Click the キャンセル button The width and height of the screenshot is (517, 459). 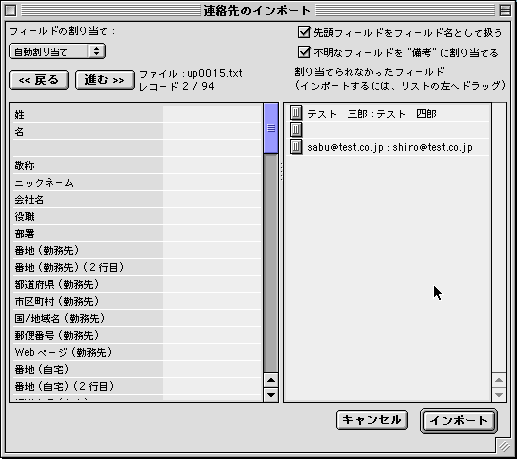372,420
